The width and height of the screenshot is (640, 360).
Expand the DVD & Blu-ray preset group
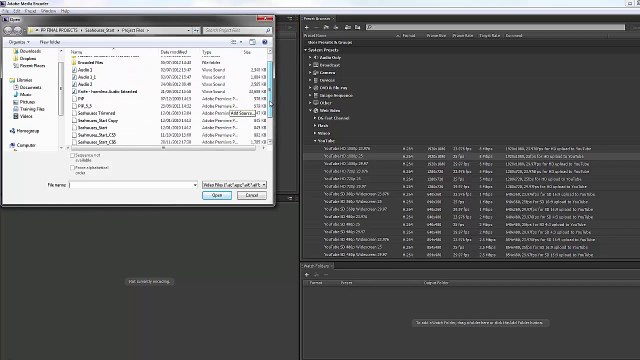tap(310, 88)
